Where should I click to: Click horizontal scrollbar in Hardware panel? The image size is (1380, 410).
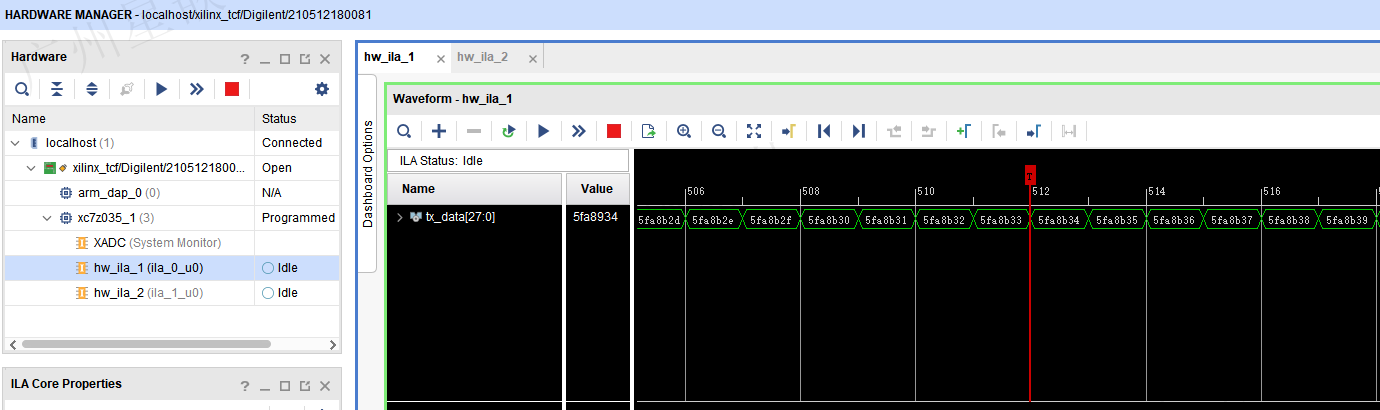[x=146, y=344]
